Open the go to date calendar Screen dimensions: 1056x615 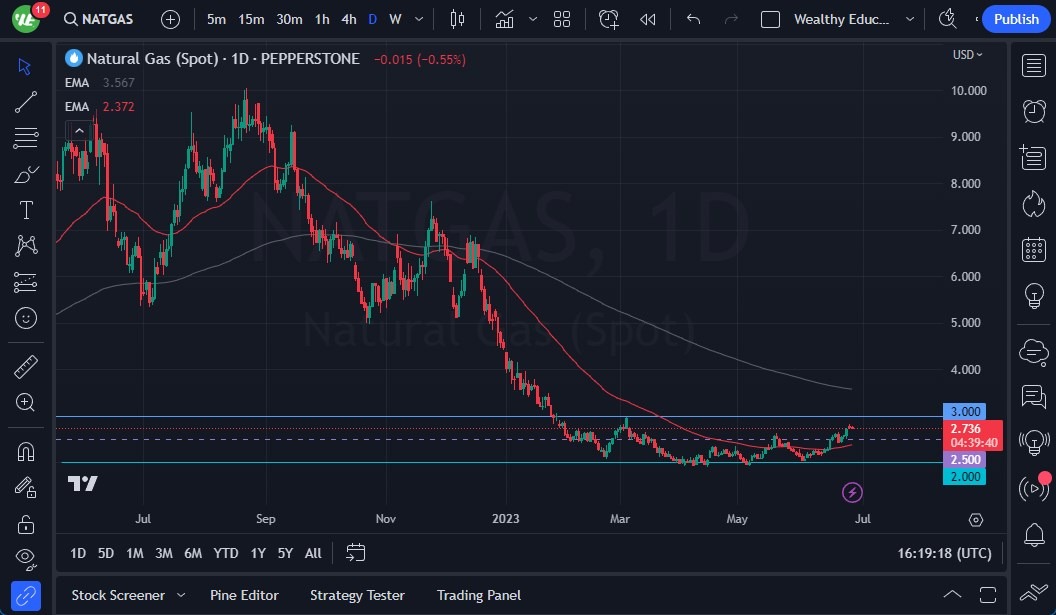coord(356,553)
